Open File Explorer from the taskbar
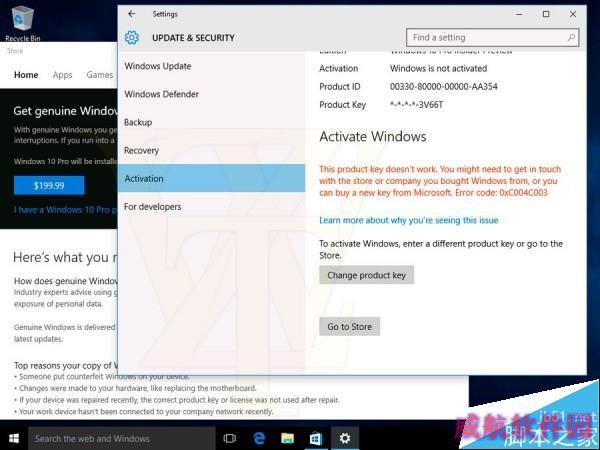Image resolution: width=600 pixels, height=450 pixels. pyautogui.click(x=287, y=439)
